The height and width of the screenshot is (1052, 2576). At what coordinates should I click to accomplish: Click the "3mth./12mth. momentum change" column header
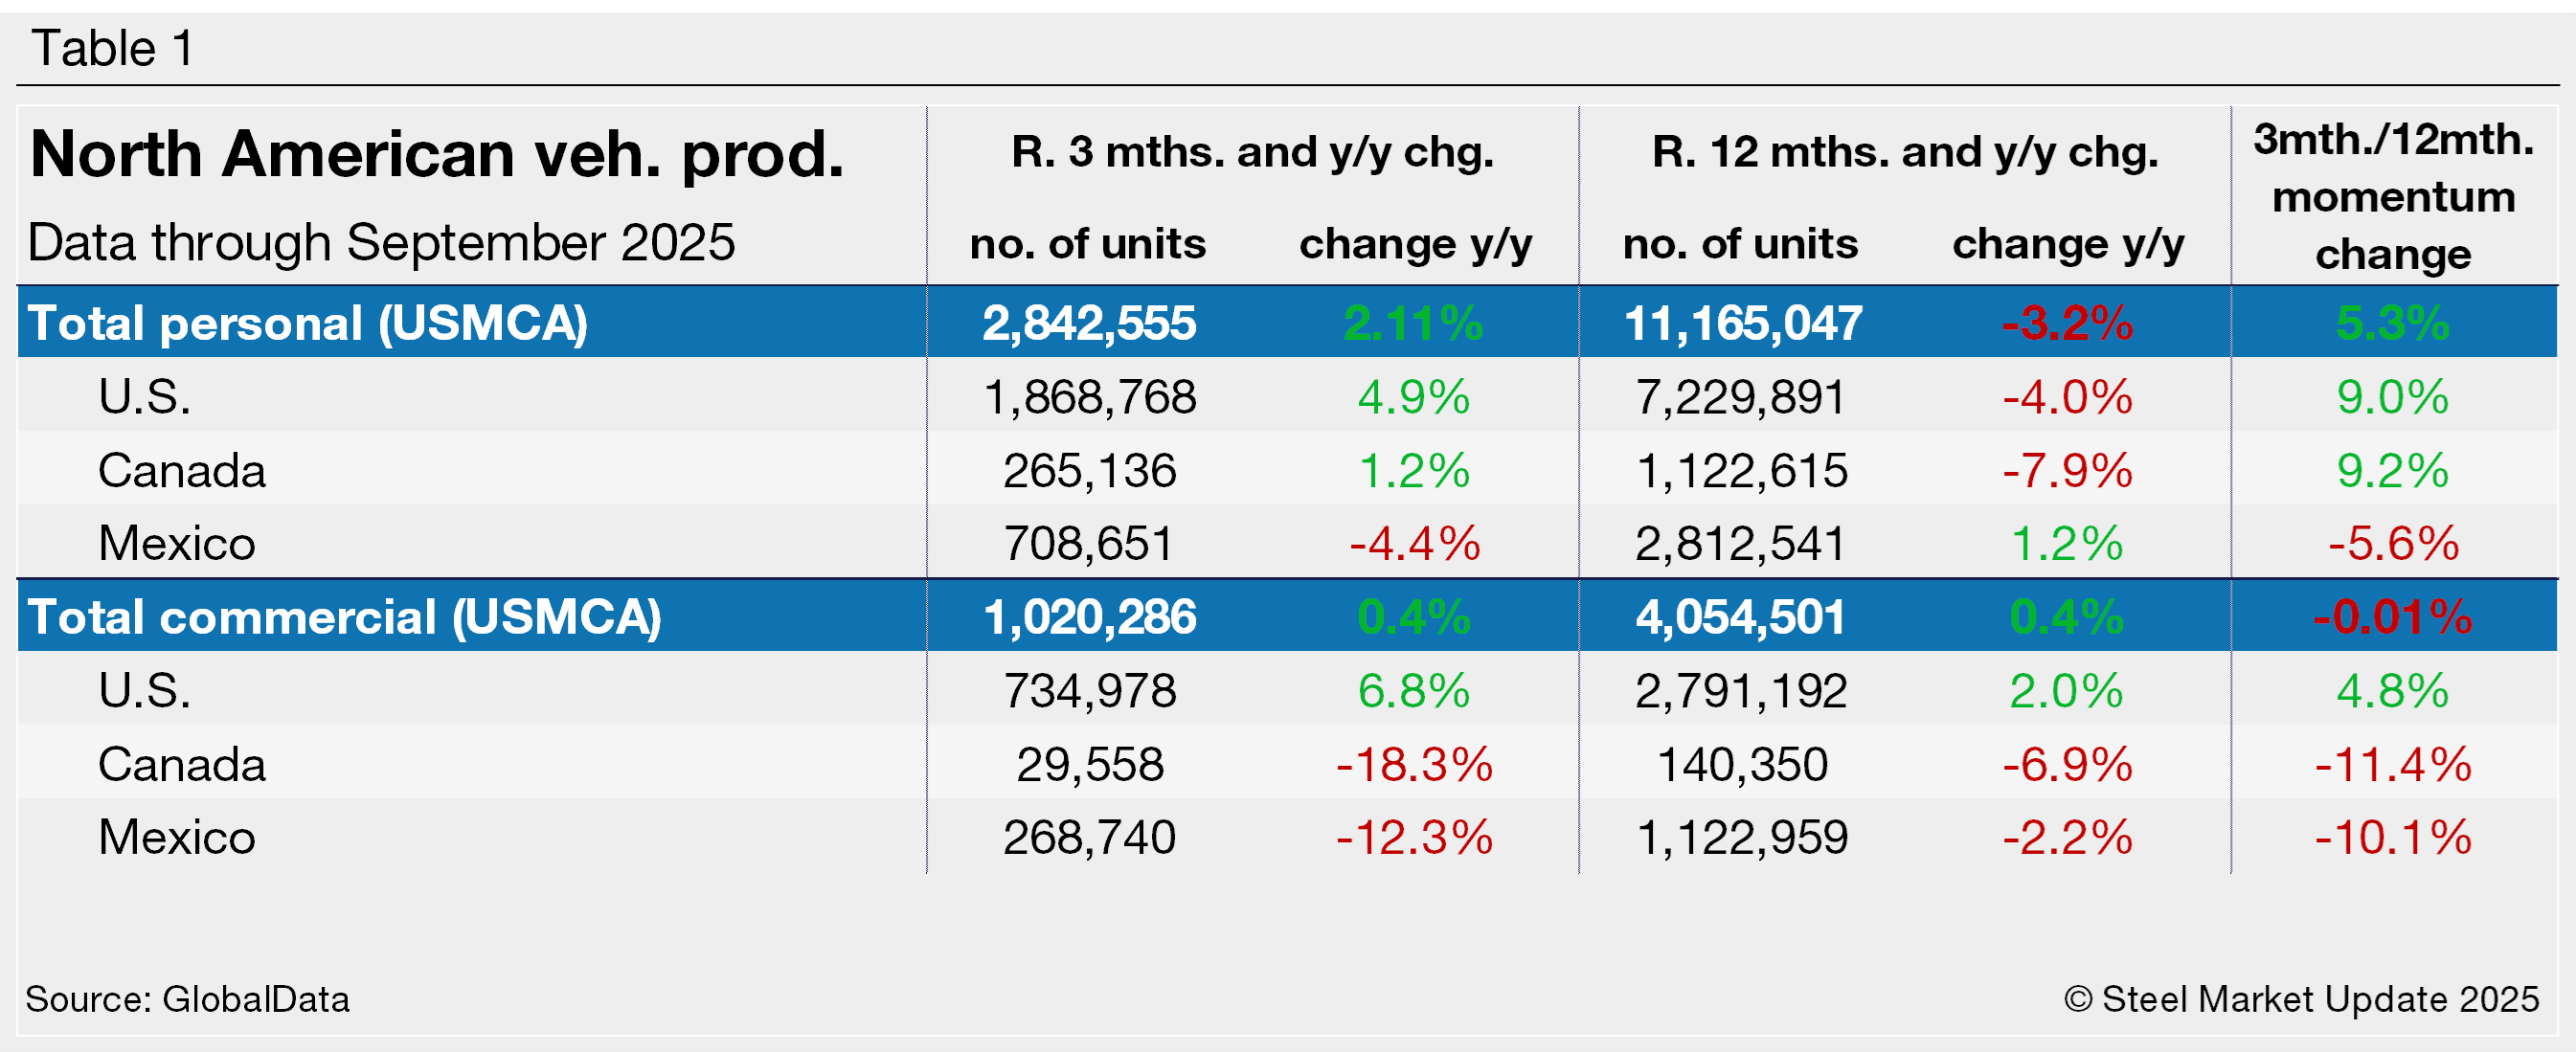pyautogui.click(x=2393, y=196)
